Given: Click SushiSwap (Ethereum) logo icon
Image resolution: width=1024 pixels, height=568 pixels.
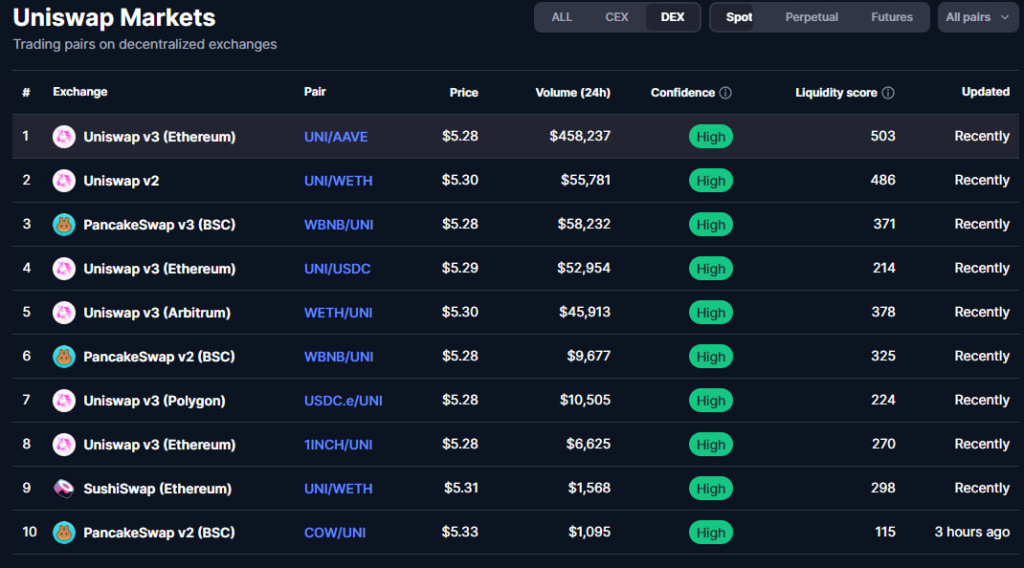Looking at the screenshot, I should click(64, 488).
